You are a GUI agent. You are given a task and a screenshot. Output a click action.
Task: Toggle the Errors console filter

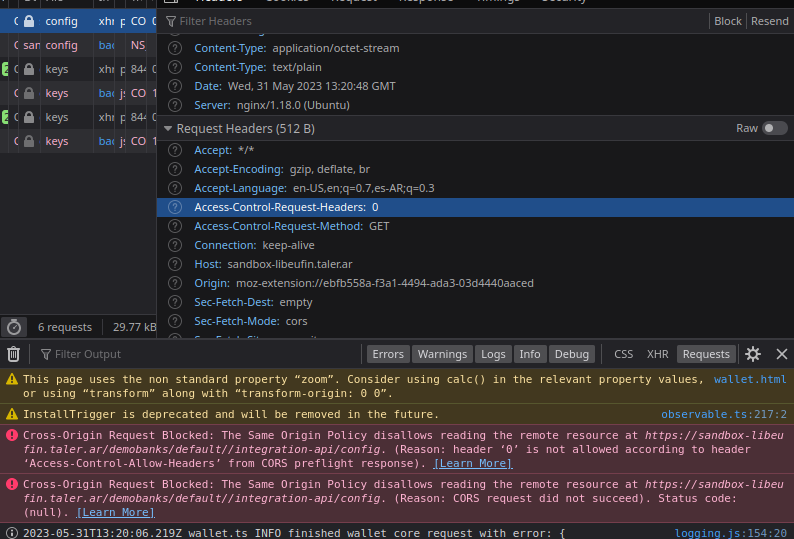click(x=388, y=354)
